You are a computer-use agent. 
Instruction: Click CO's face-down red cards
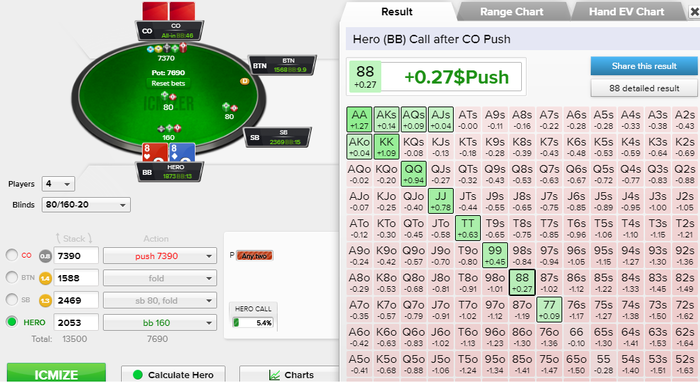[169, 11]
